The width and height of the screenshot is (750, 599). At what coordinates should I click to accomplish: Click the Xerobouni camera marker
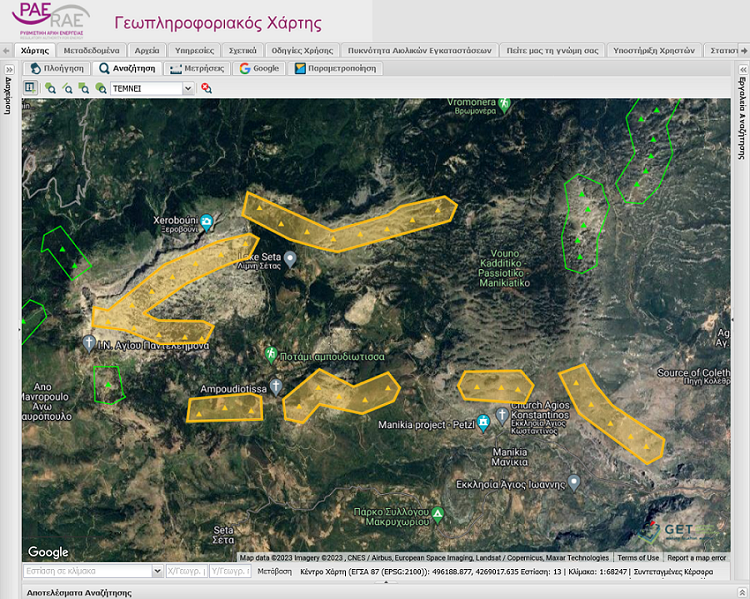click(206, 222)
